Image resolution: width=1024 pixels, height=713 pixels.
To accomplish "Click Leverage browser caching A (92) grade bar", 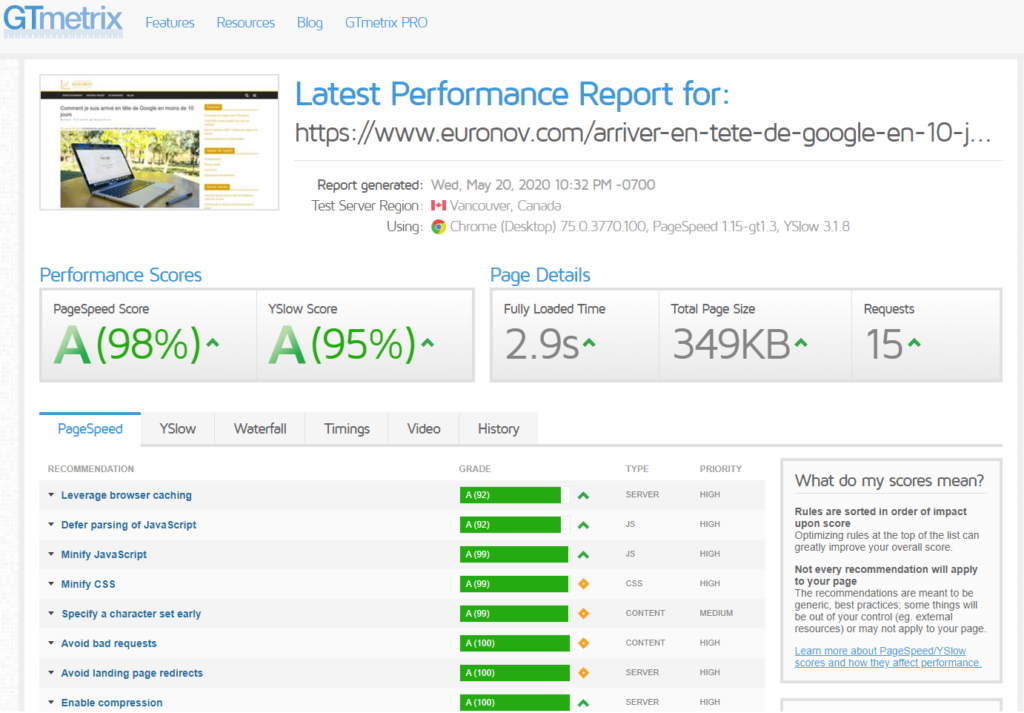I will click(515, 495).
